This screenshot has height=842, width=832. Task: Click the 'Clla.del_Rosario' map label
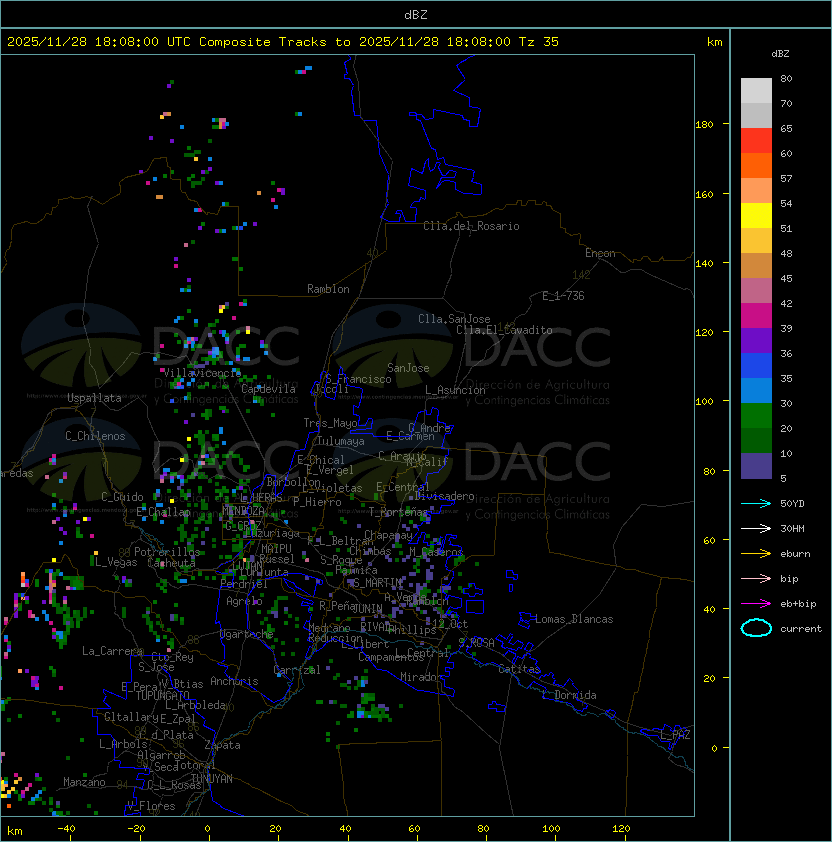[x=471, y=226]
